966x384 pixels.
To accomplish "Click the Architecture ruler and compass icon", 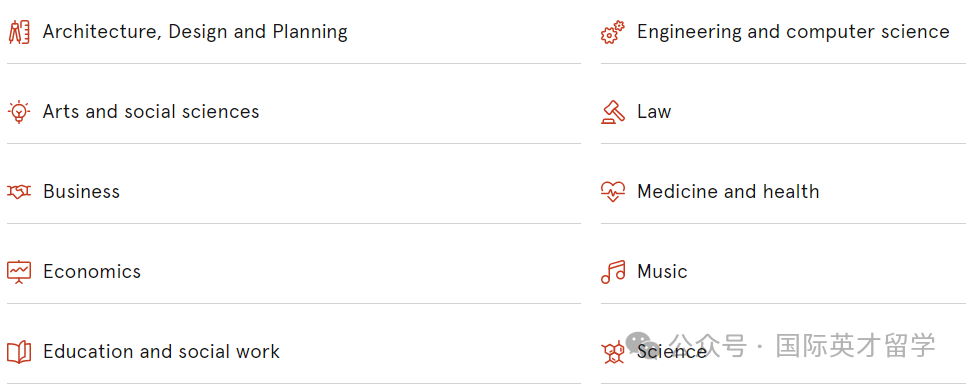I will pyautogui.click(x=19, y=32).
